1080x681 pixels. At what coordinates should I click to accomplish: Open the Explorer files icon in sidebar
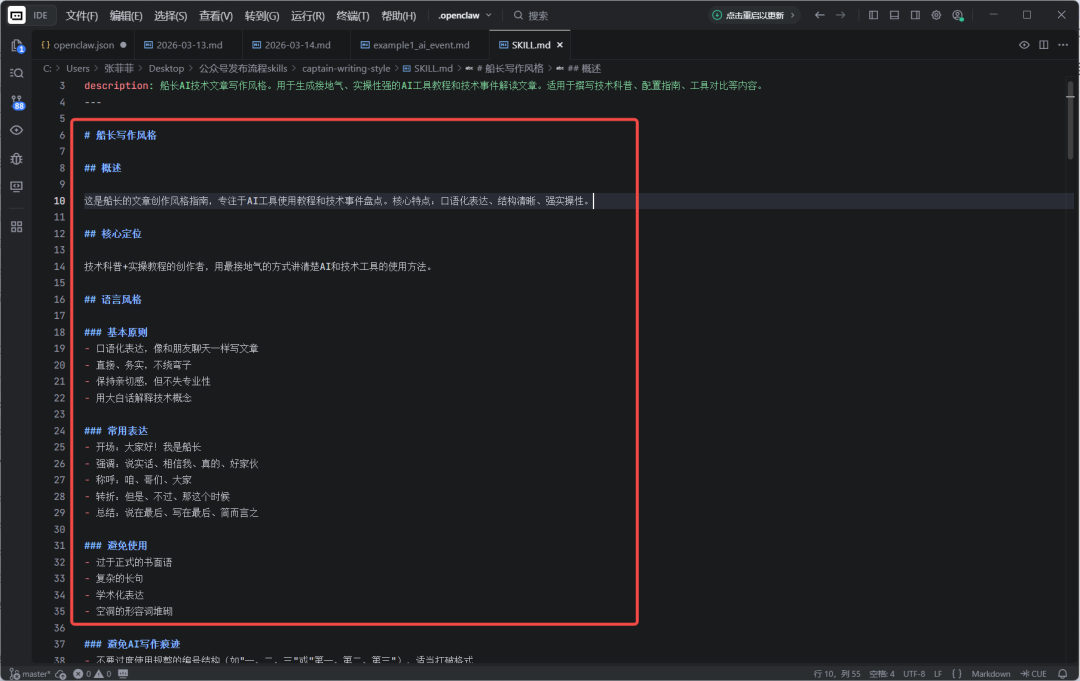pos(17,46)
